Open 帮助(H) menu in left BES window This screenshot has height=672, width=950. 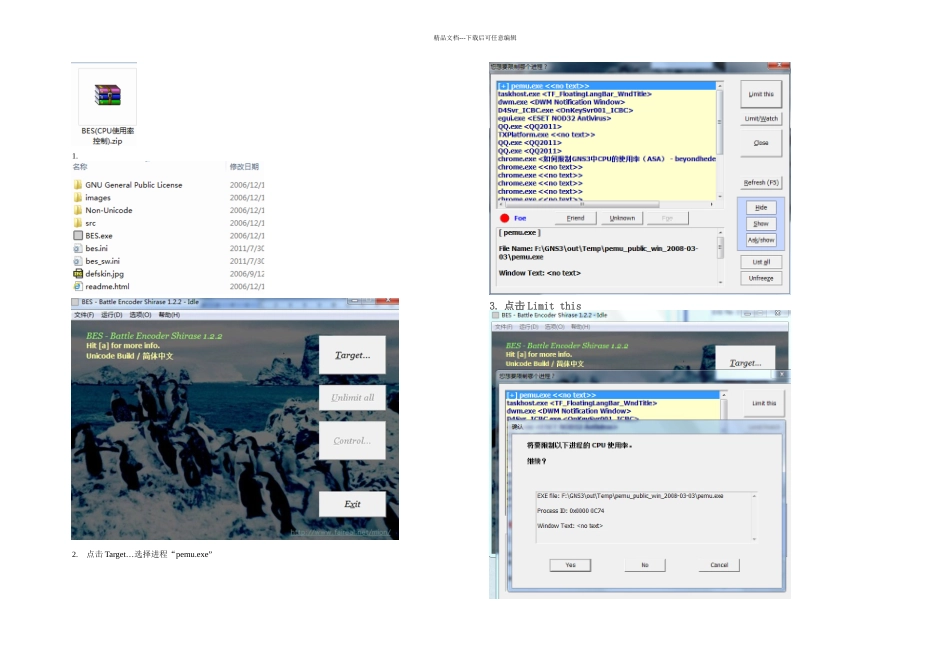click(169, 315)
